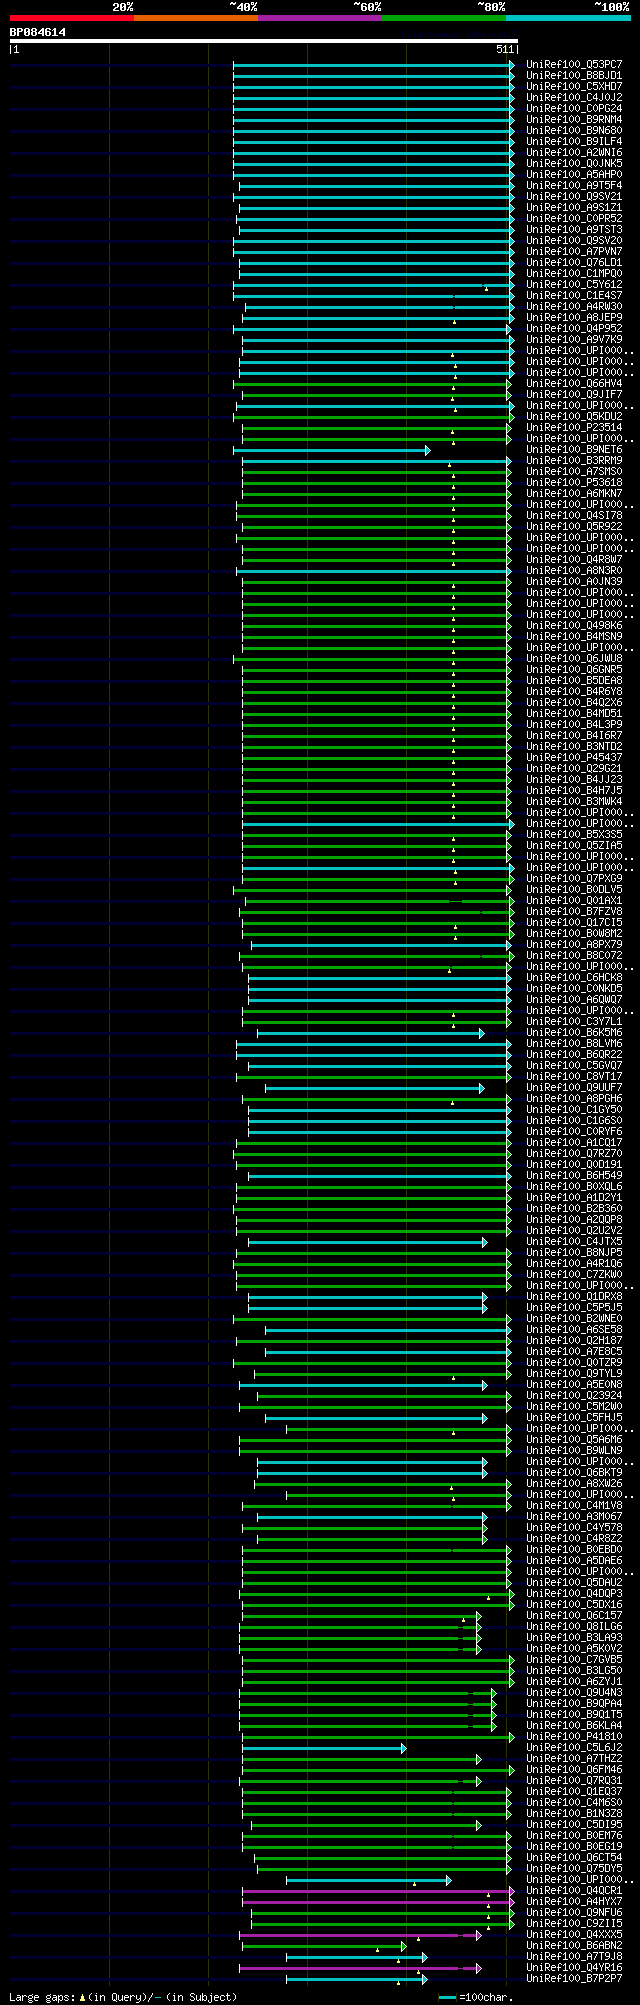Open hit UniRef100_Q4P952
Screen dimensions: 640x2005
click(574, 329)
